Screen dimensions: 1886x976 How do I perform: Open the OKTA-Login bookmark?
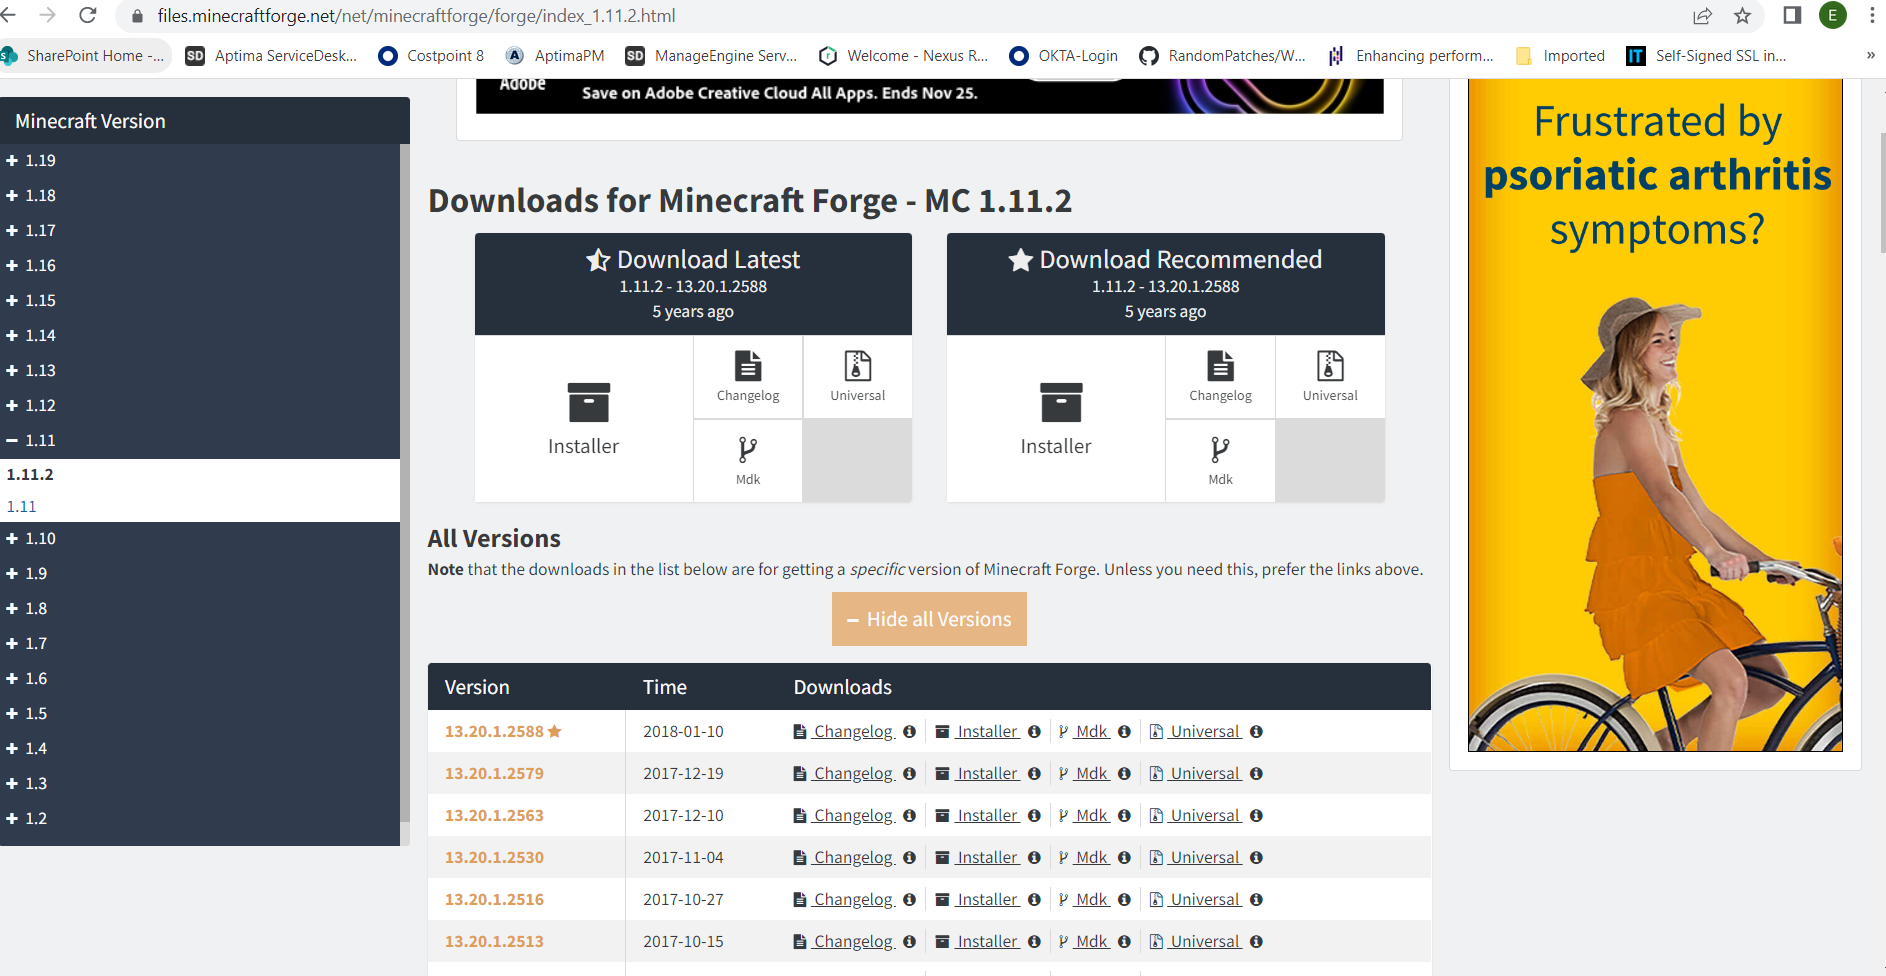click(x=1063, y=55)
